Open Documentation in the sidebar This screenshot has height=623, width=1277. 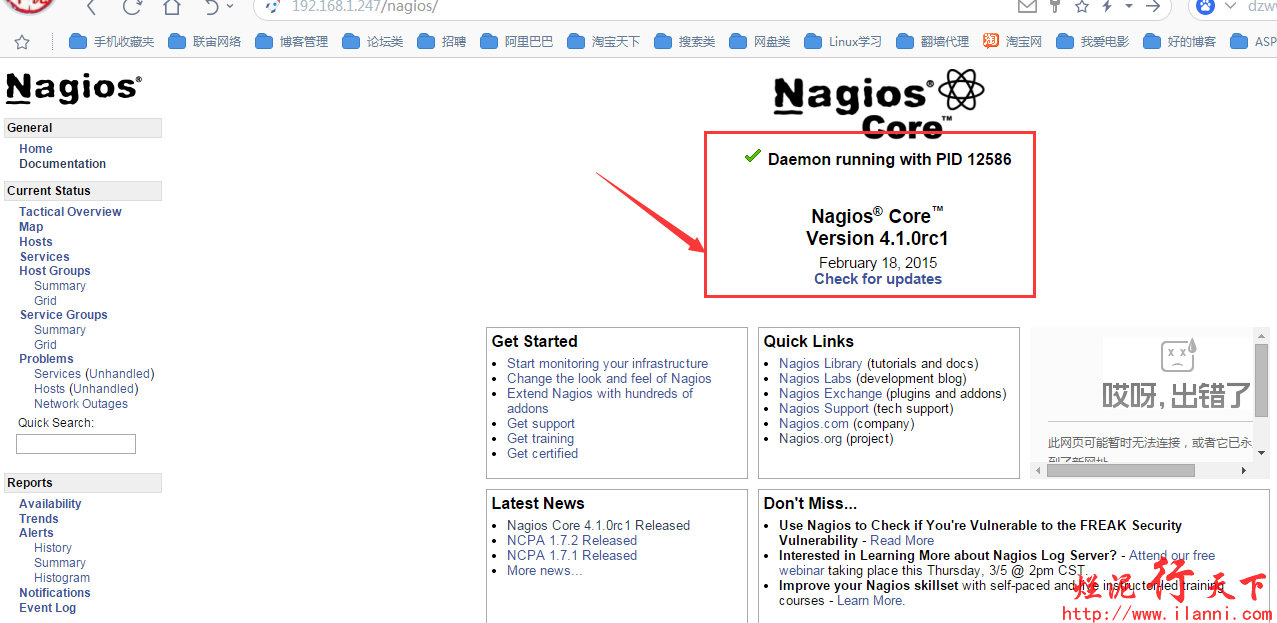pyautogui.click(x=62, y=164)
